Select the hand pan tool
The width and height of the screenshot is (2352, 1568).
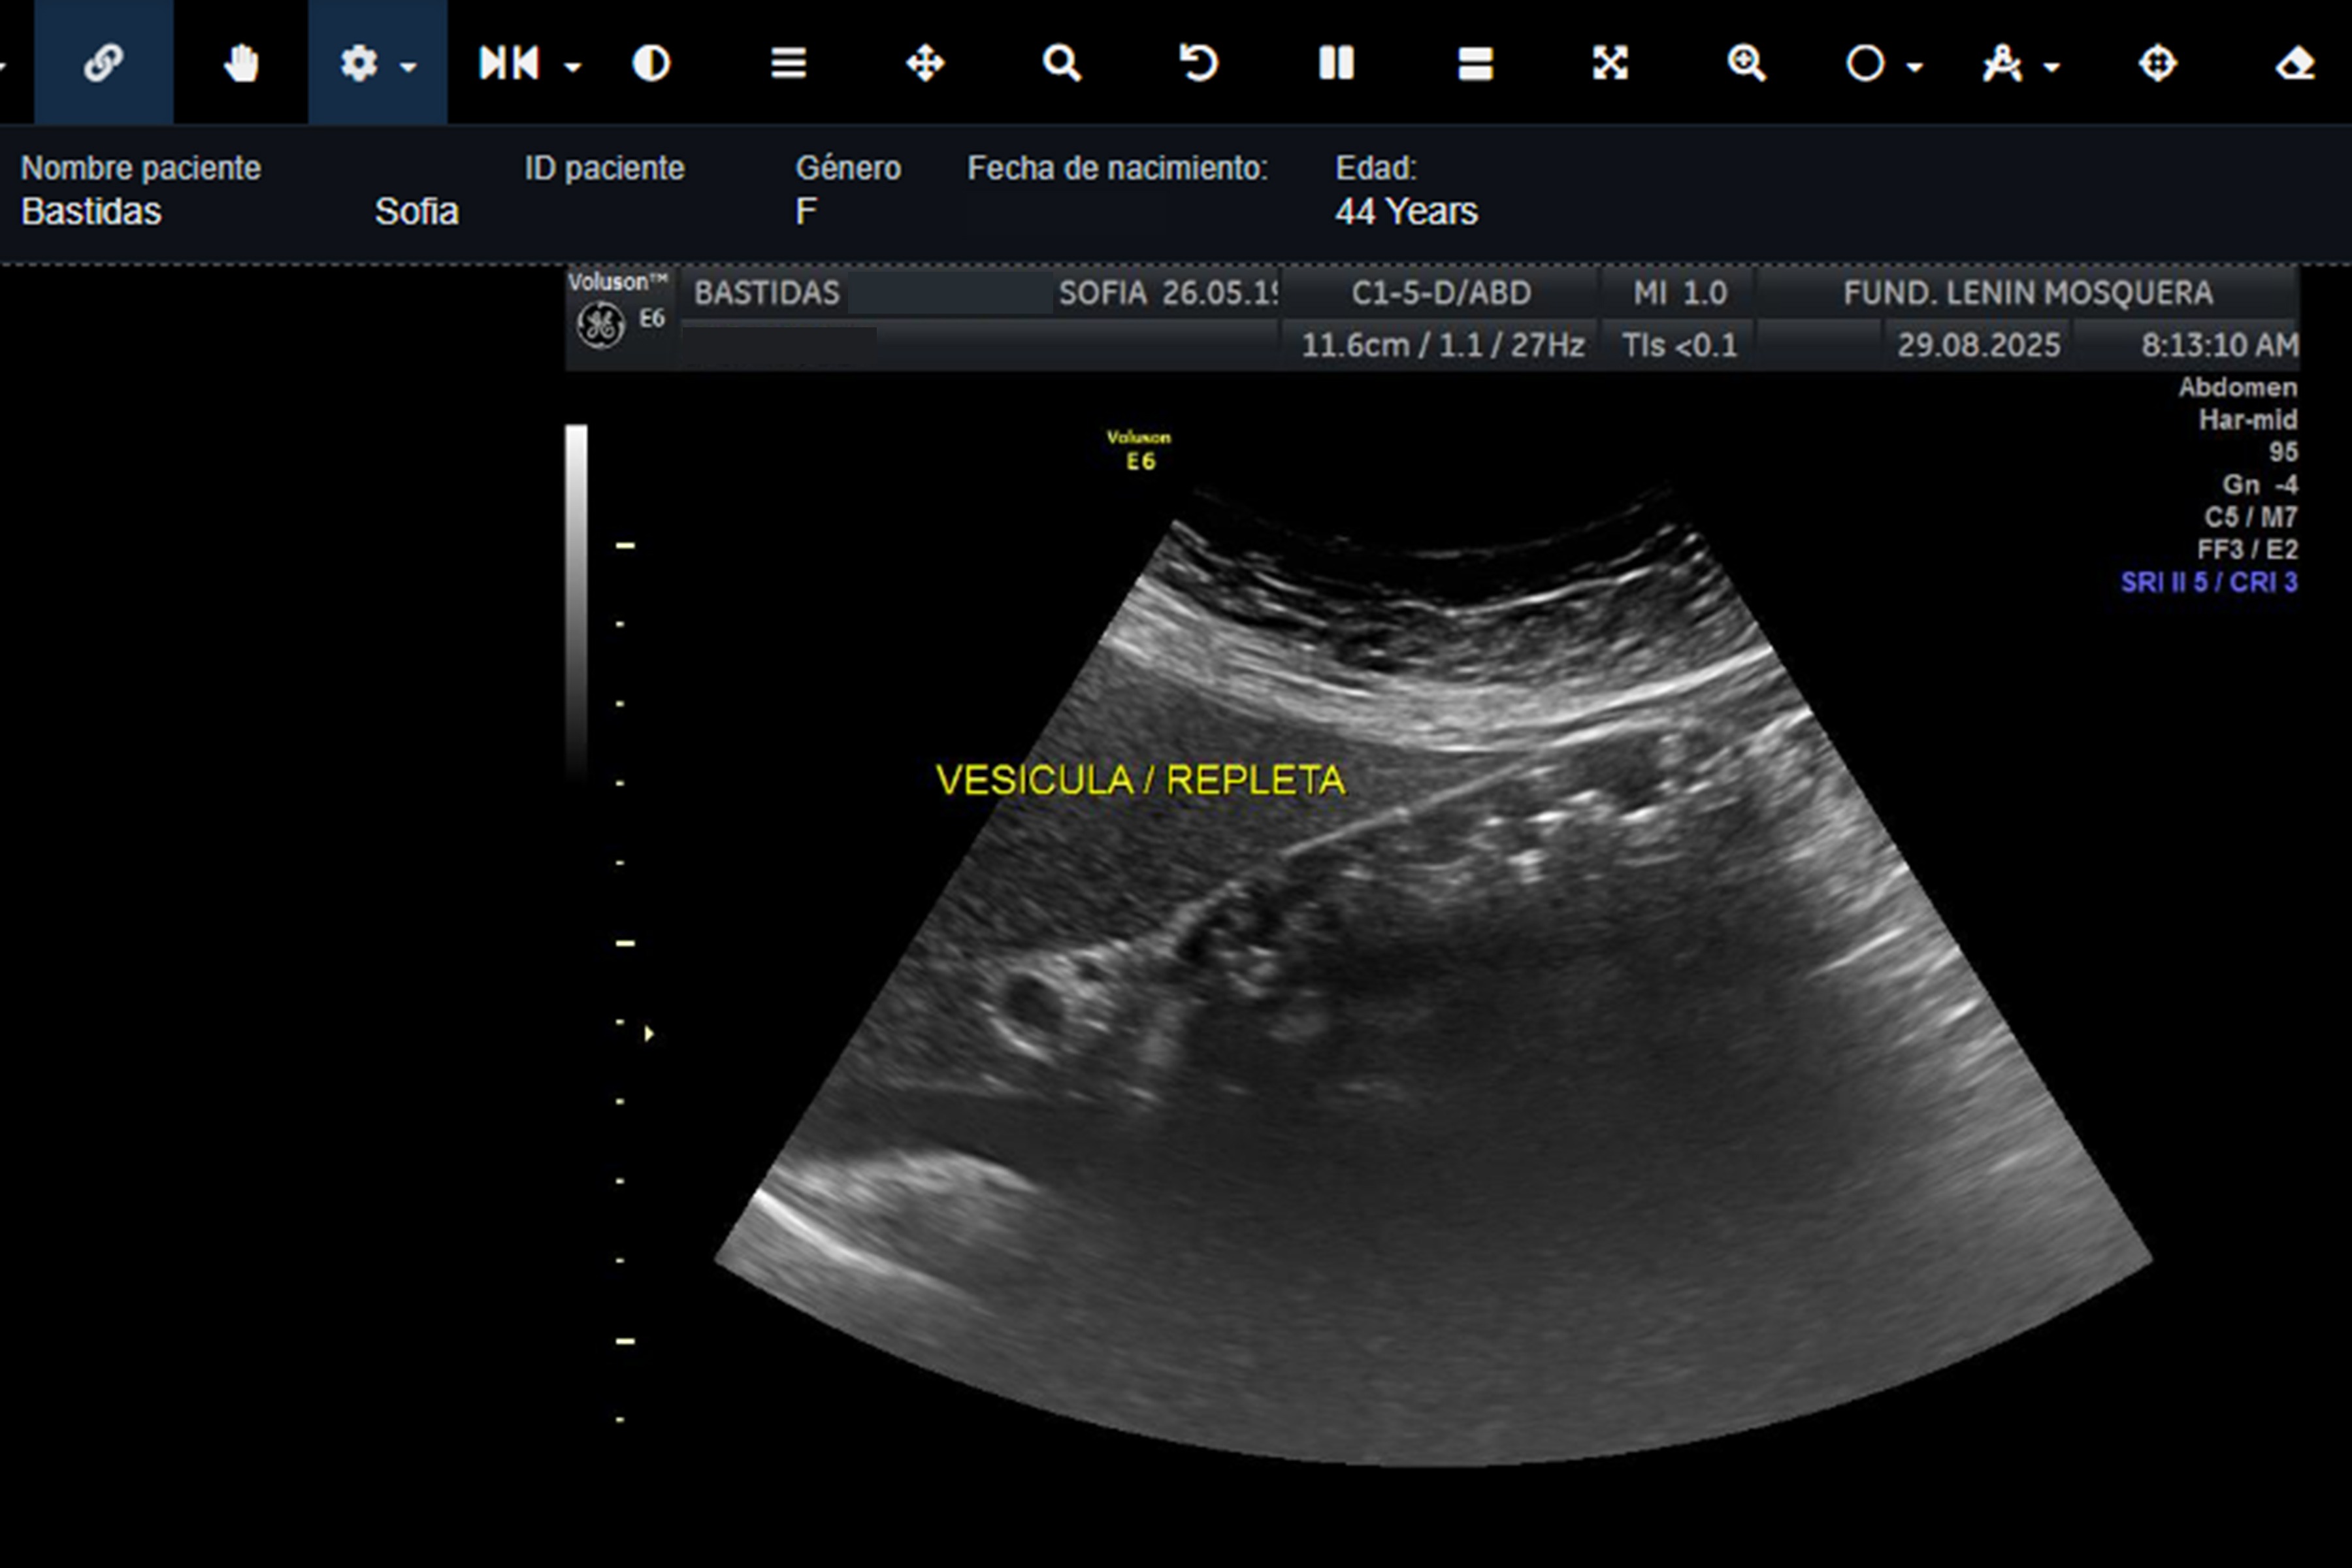(x=241, y=63)
